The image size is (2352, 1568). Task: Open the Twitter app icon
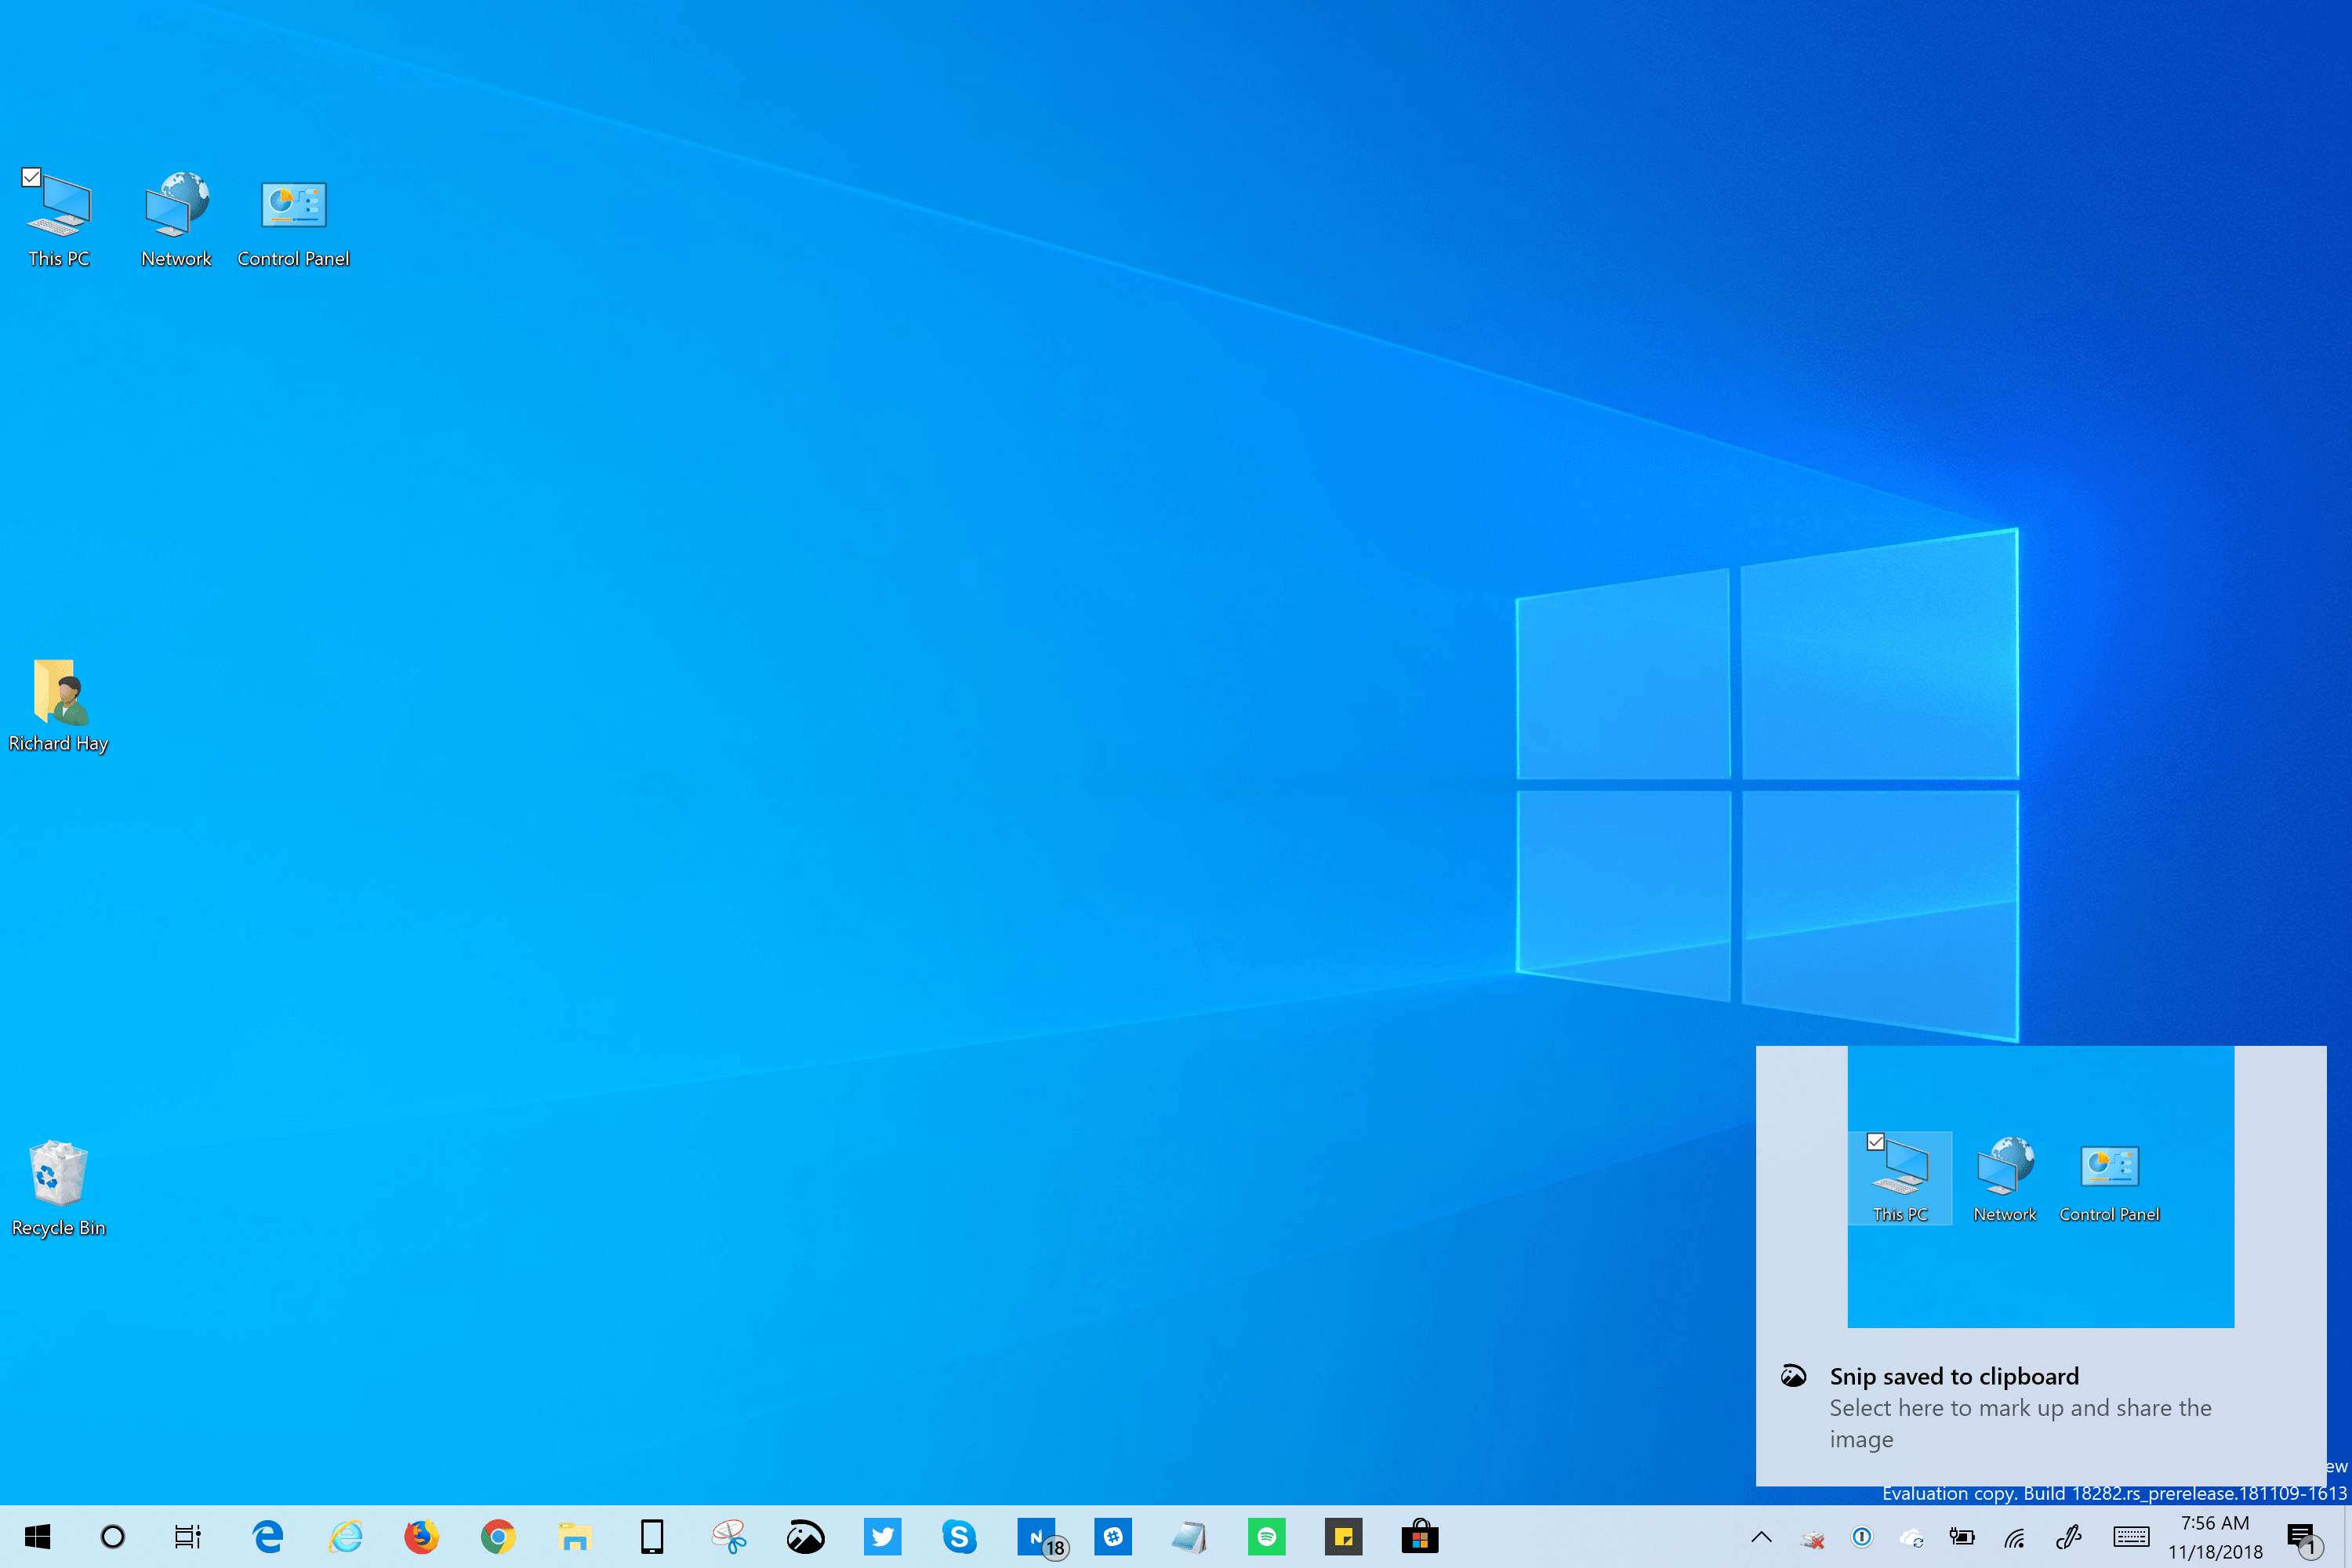(x=882, y=1537)
